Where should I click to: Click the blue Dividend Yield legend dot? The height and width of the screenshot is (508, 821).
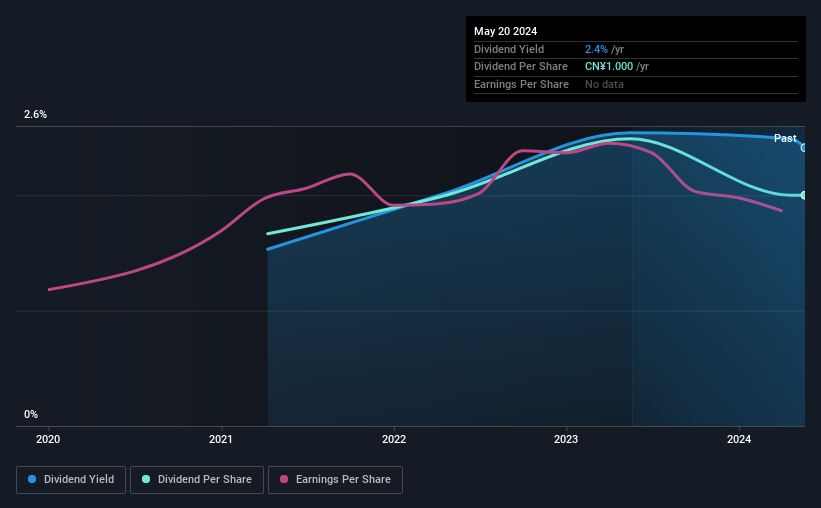pos(32,479)
